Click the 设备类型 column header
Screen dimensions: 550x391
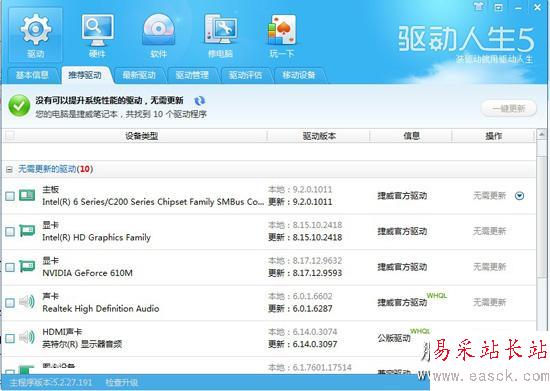coord(142,136)
